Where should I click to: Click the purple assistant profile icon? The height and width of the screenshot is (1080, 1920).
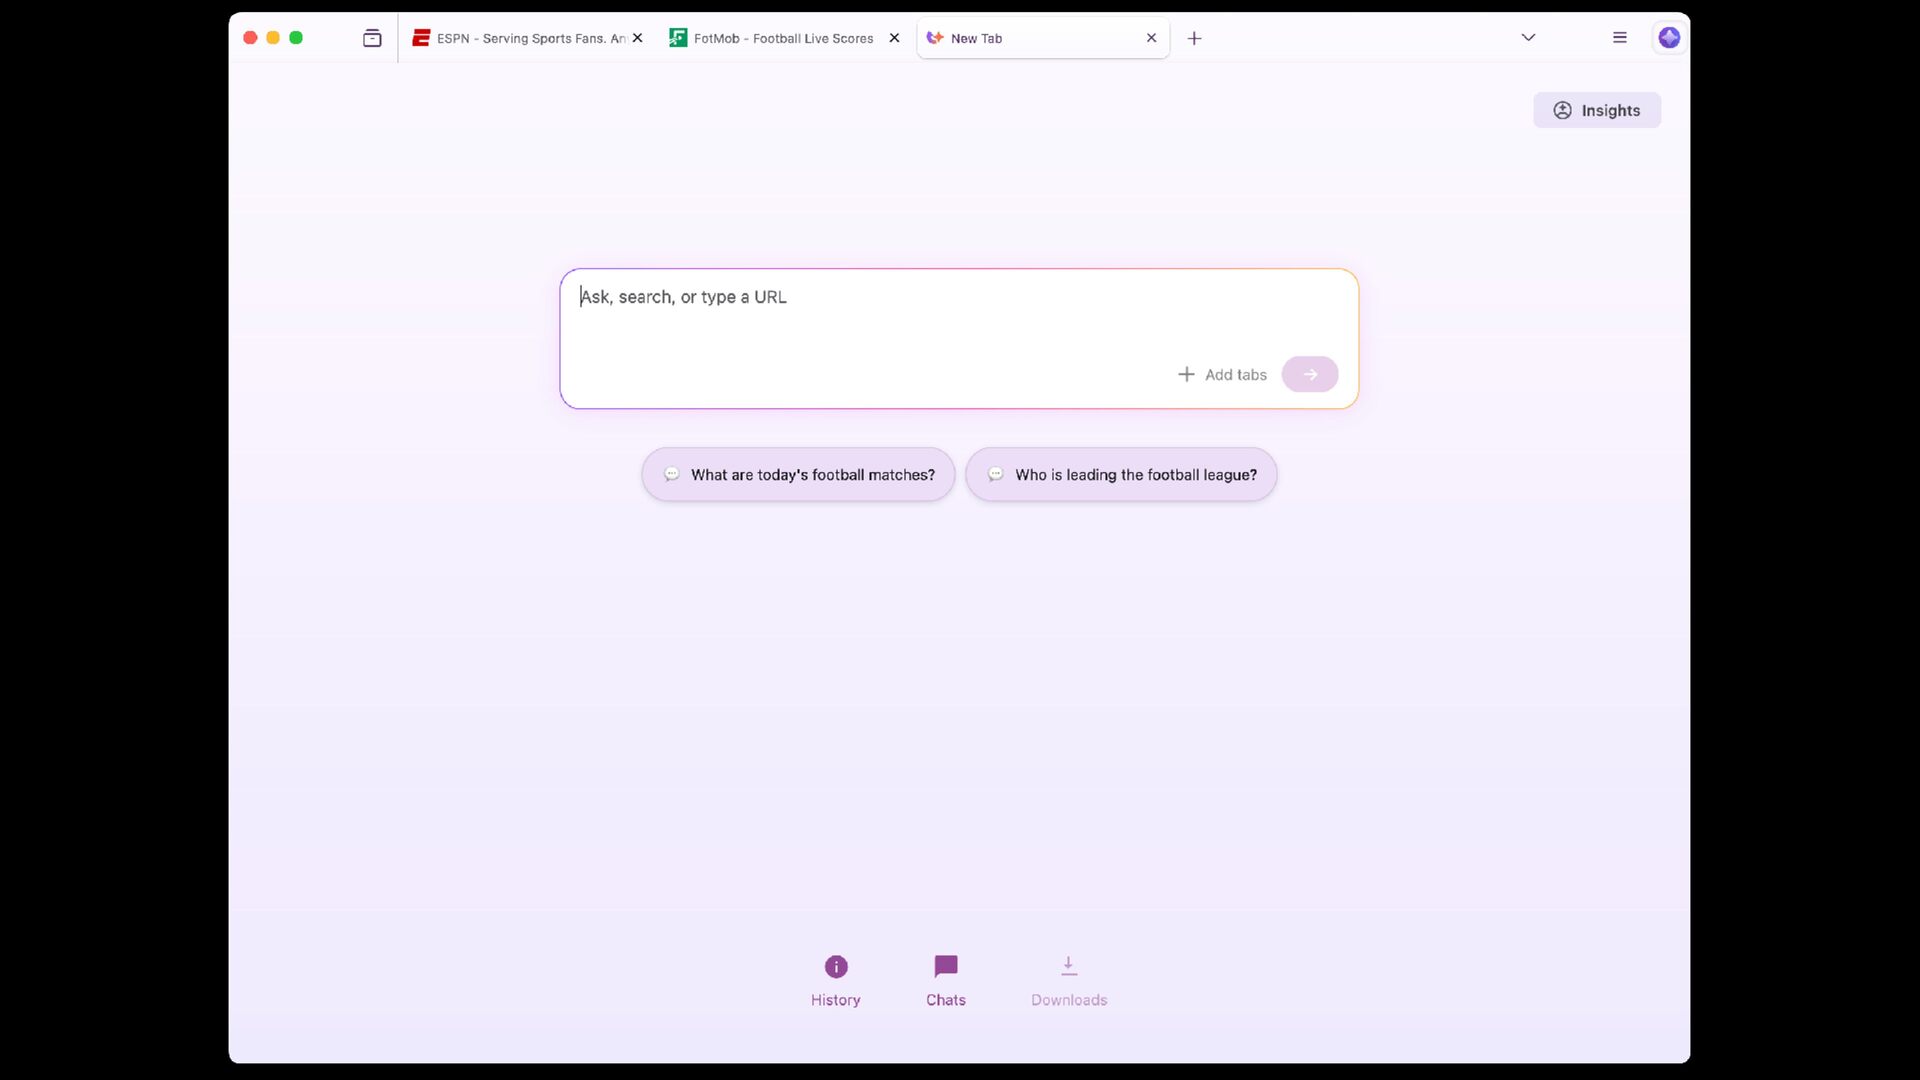pos(1668,38)
